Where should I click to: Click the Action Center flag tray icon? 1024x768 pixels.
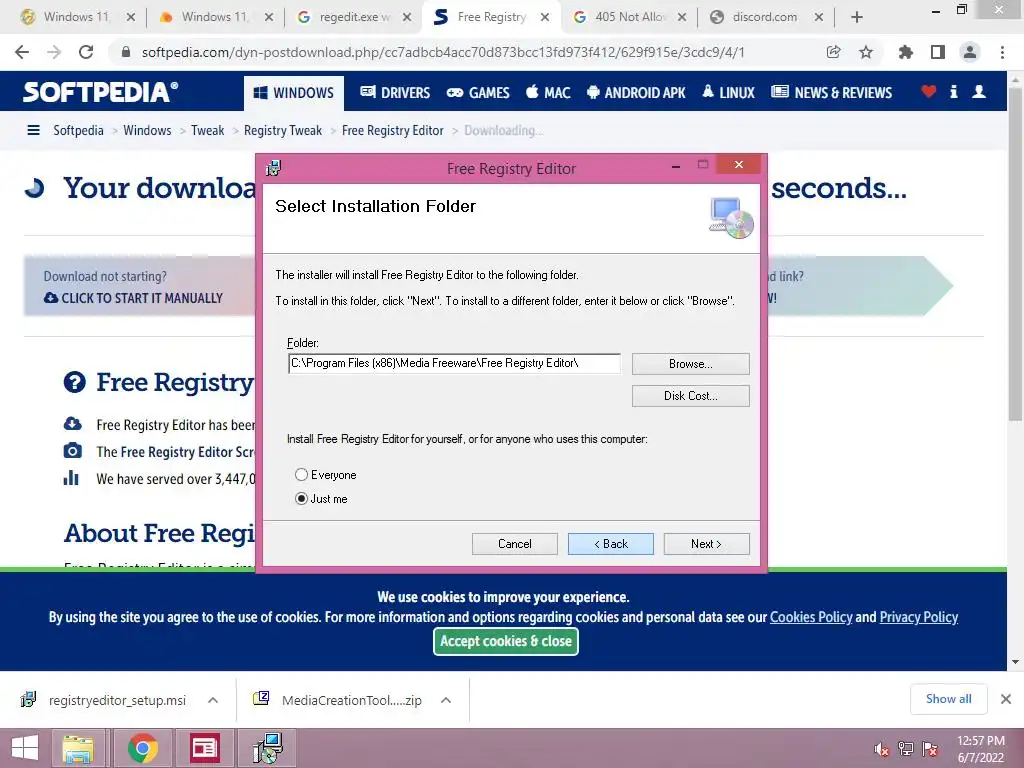tap(930, 749)
